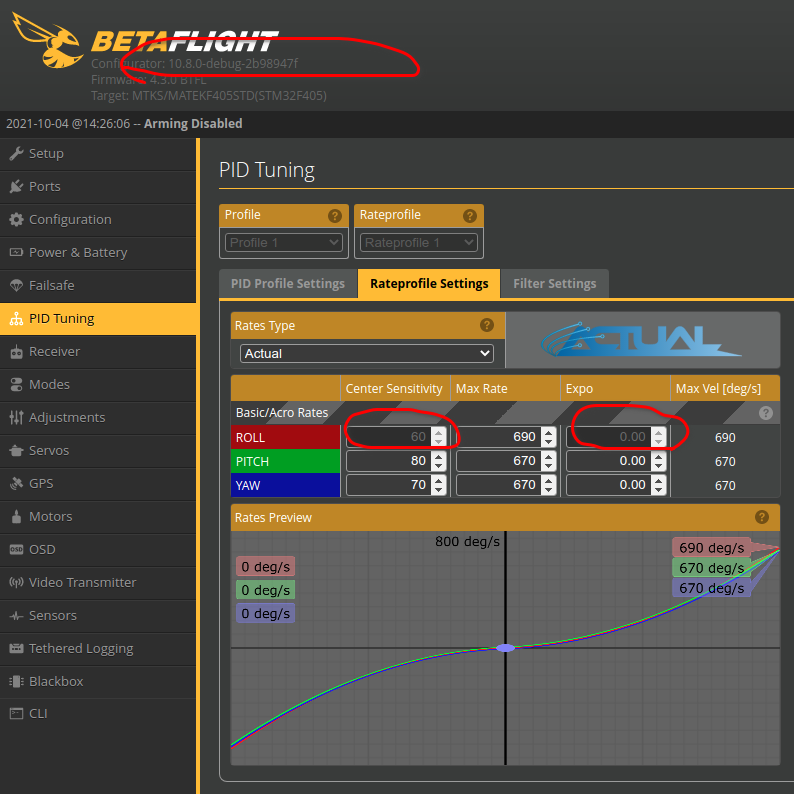This screenshot has width=794, height=794.
Task: Open the Rateprofile 1 dropdown
Action: click(418, 243)
